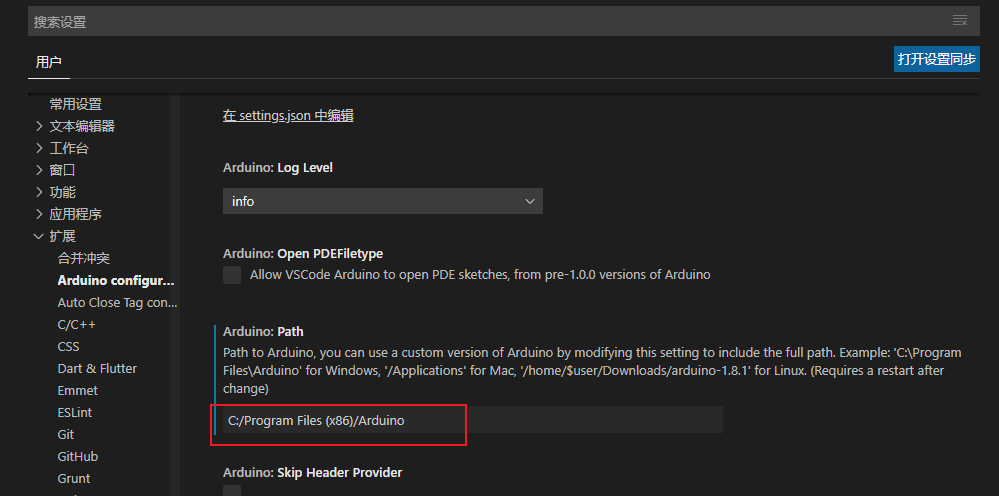Switch to the 用户 settings tab
999x496 pixels.
click(x=49, y=62)
